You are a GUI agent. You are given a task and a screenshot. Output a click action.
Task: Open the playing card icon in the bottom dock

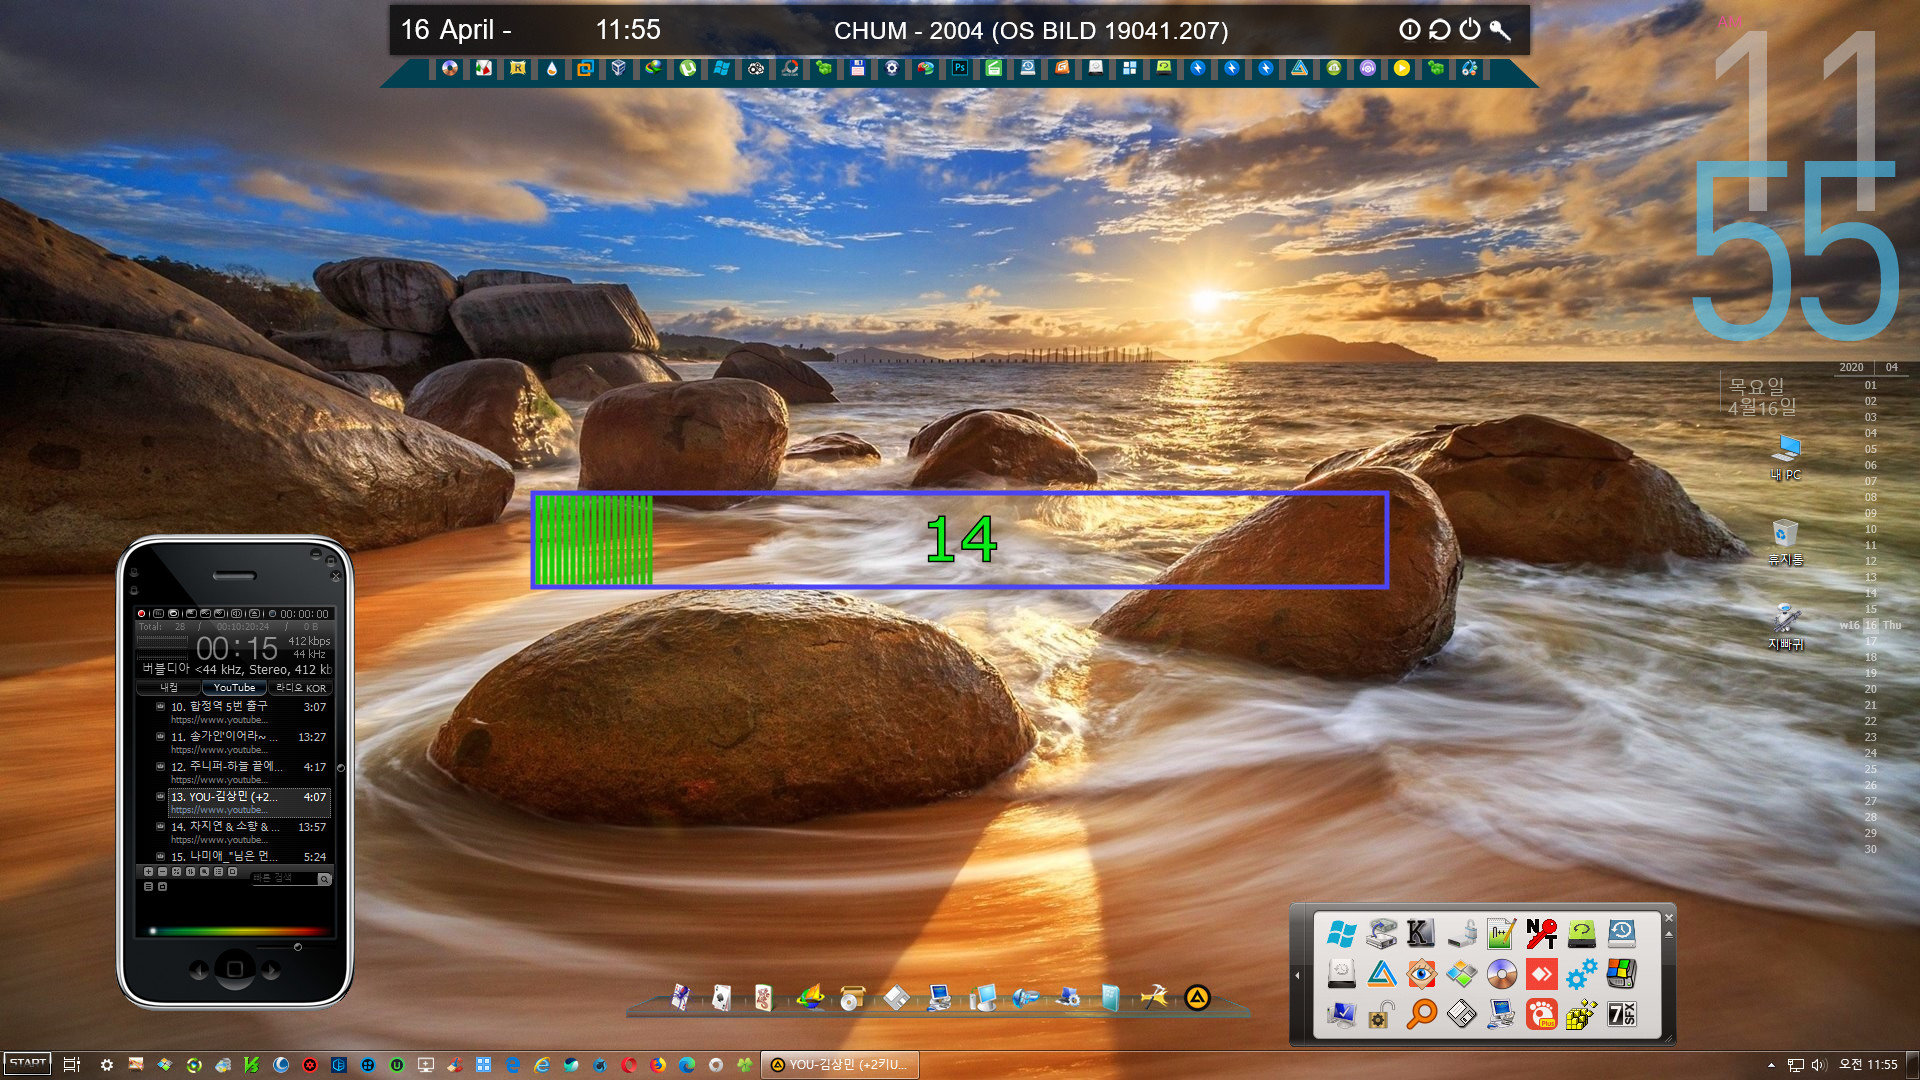click(721, 997)
